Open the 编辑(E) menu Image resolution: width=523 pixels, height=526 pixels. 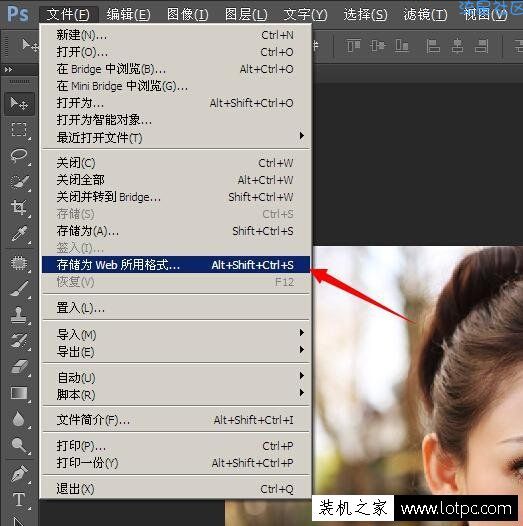(128, 14)
